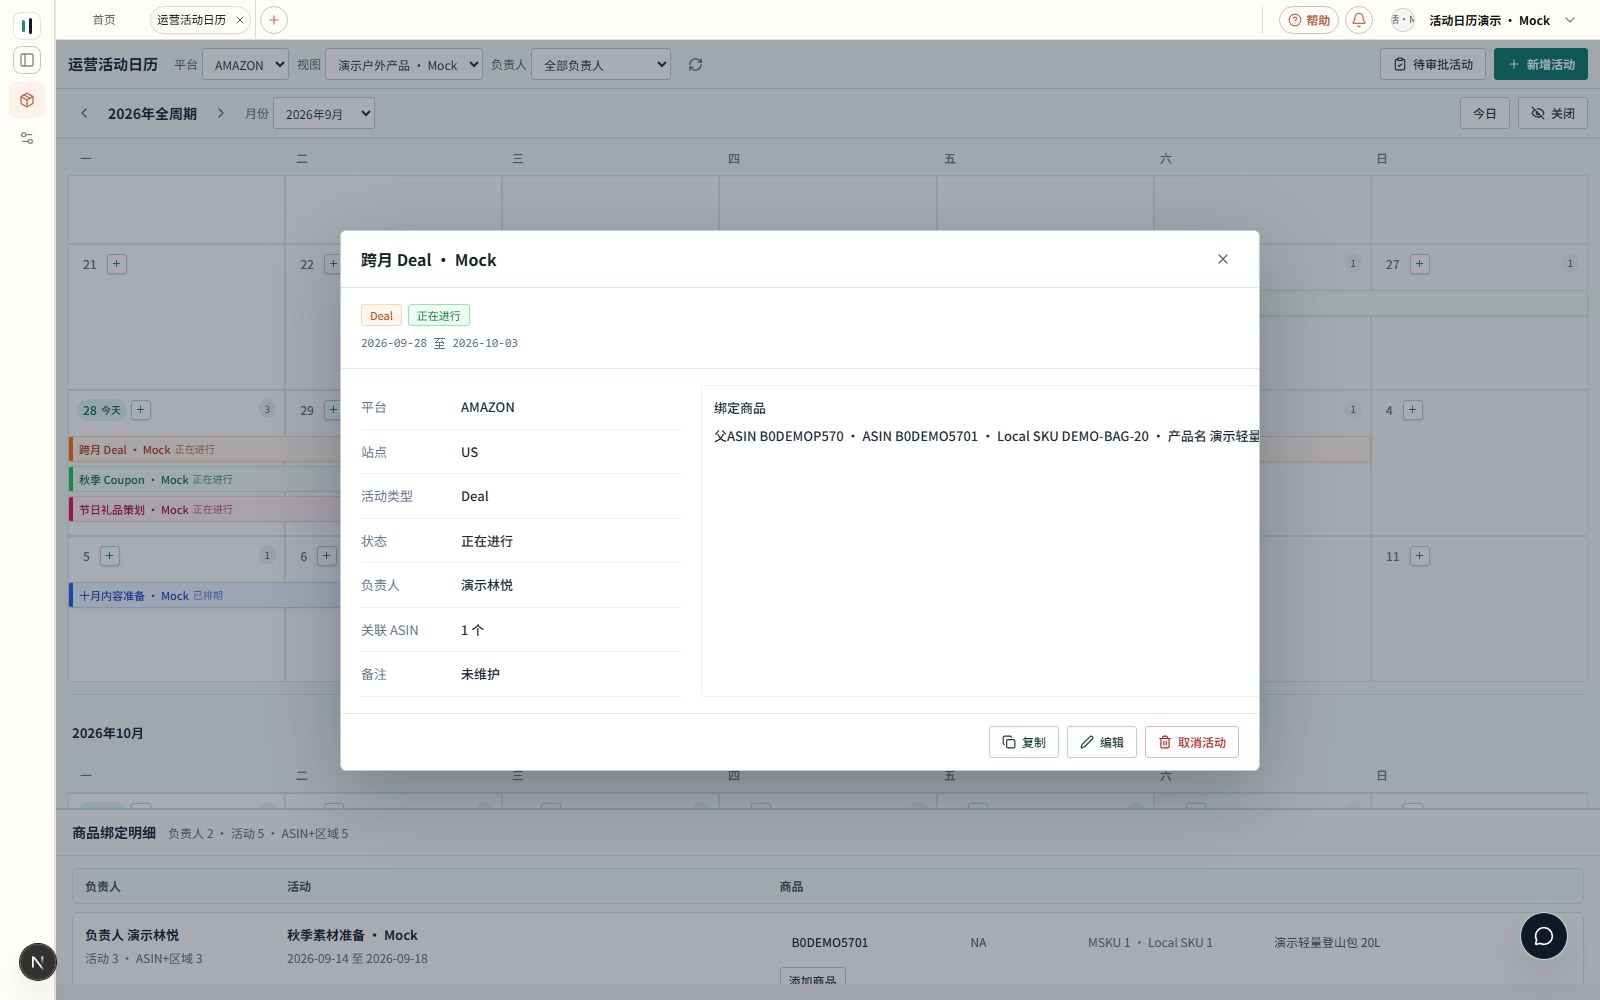Click the refresh icon beside 负责人 filter

[x=695, y=65]
